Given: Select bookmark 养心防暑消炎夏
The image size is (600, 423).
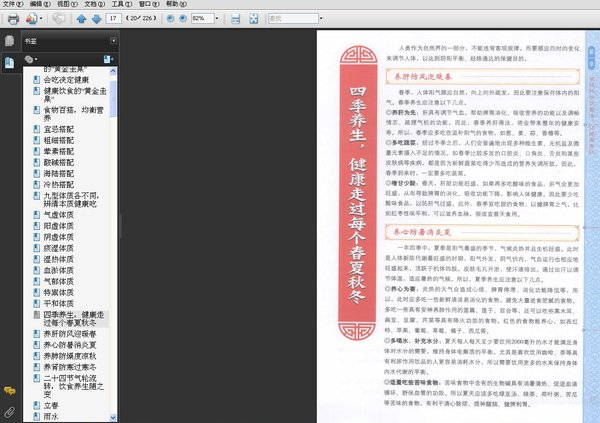Looking at the screenshot, I should coord(70,345).
